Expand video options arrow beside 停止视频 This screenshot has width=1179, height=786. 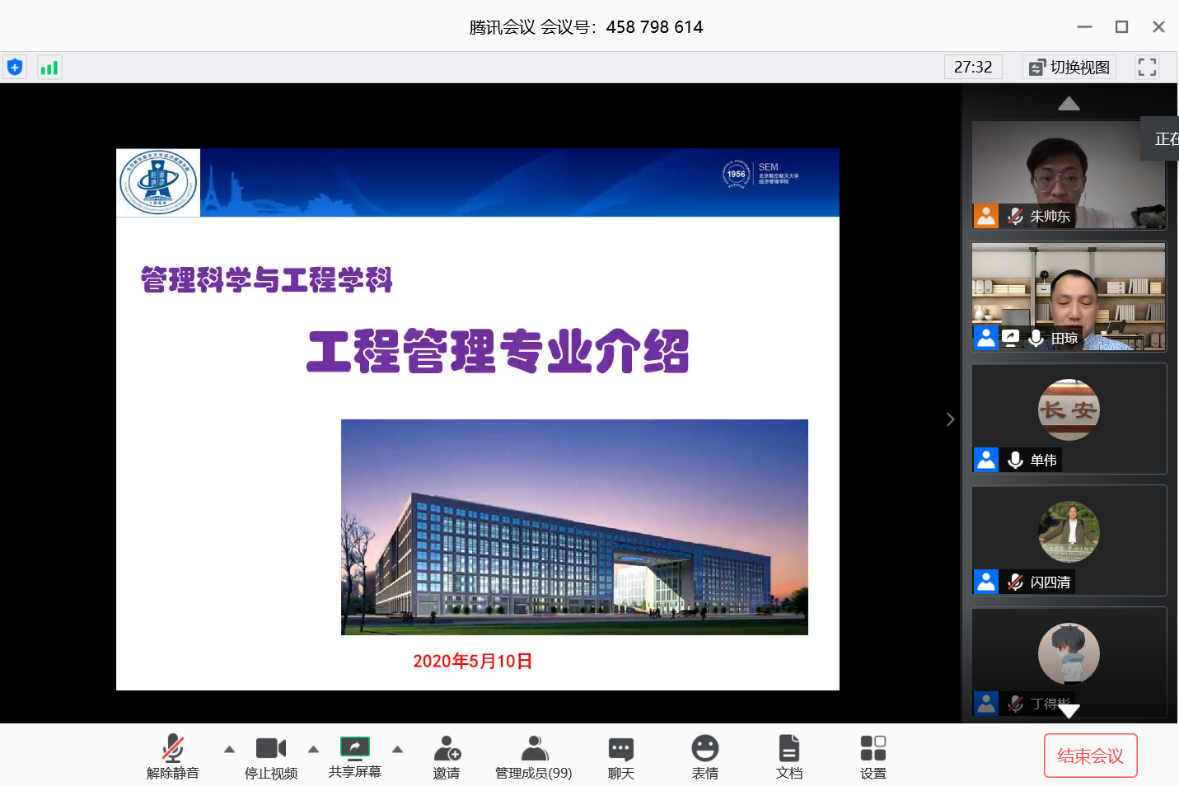[x=313, y=749]
